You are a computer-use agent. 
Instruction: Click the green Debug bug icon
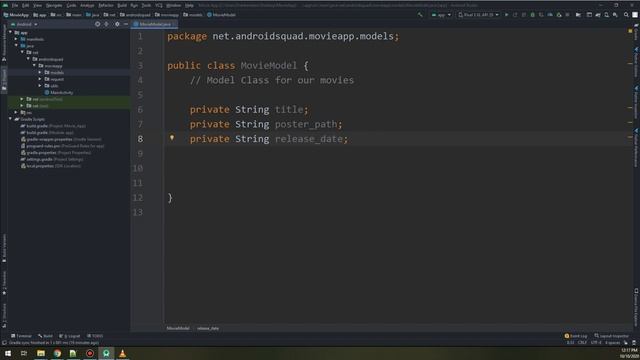click(532, 15)
